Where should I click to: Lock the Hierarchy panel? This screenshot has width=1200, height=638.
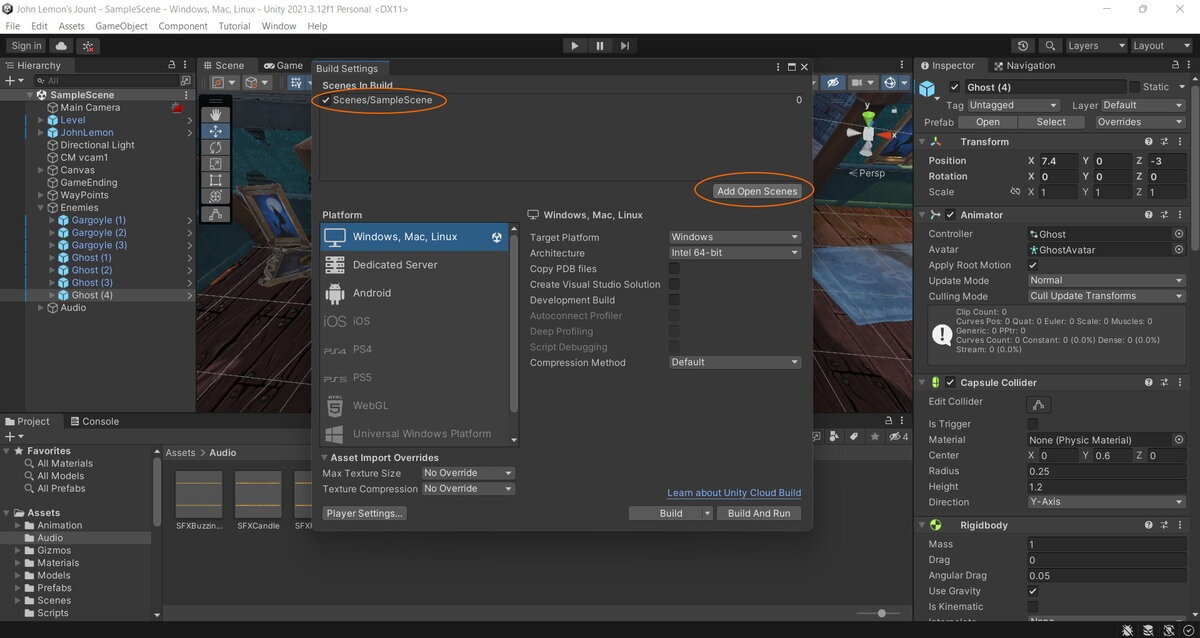(x=172, y=66)
